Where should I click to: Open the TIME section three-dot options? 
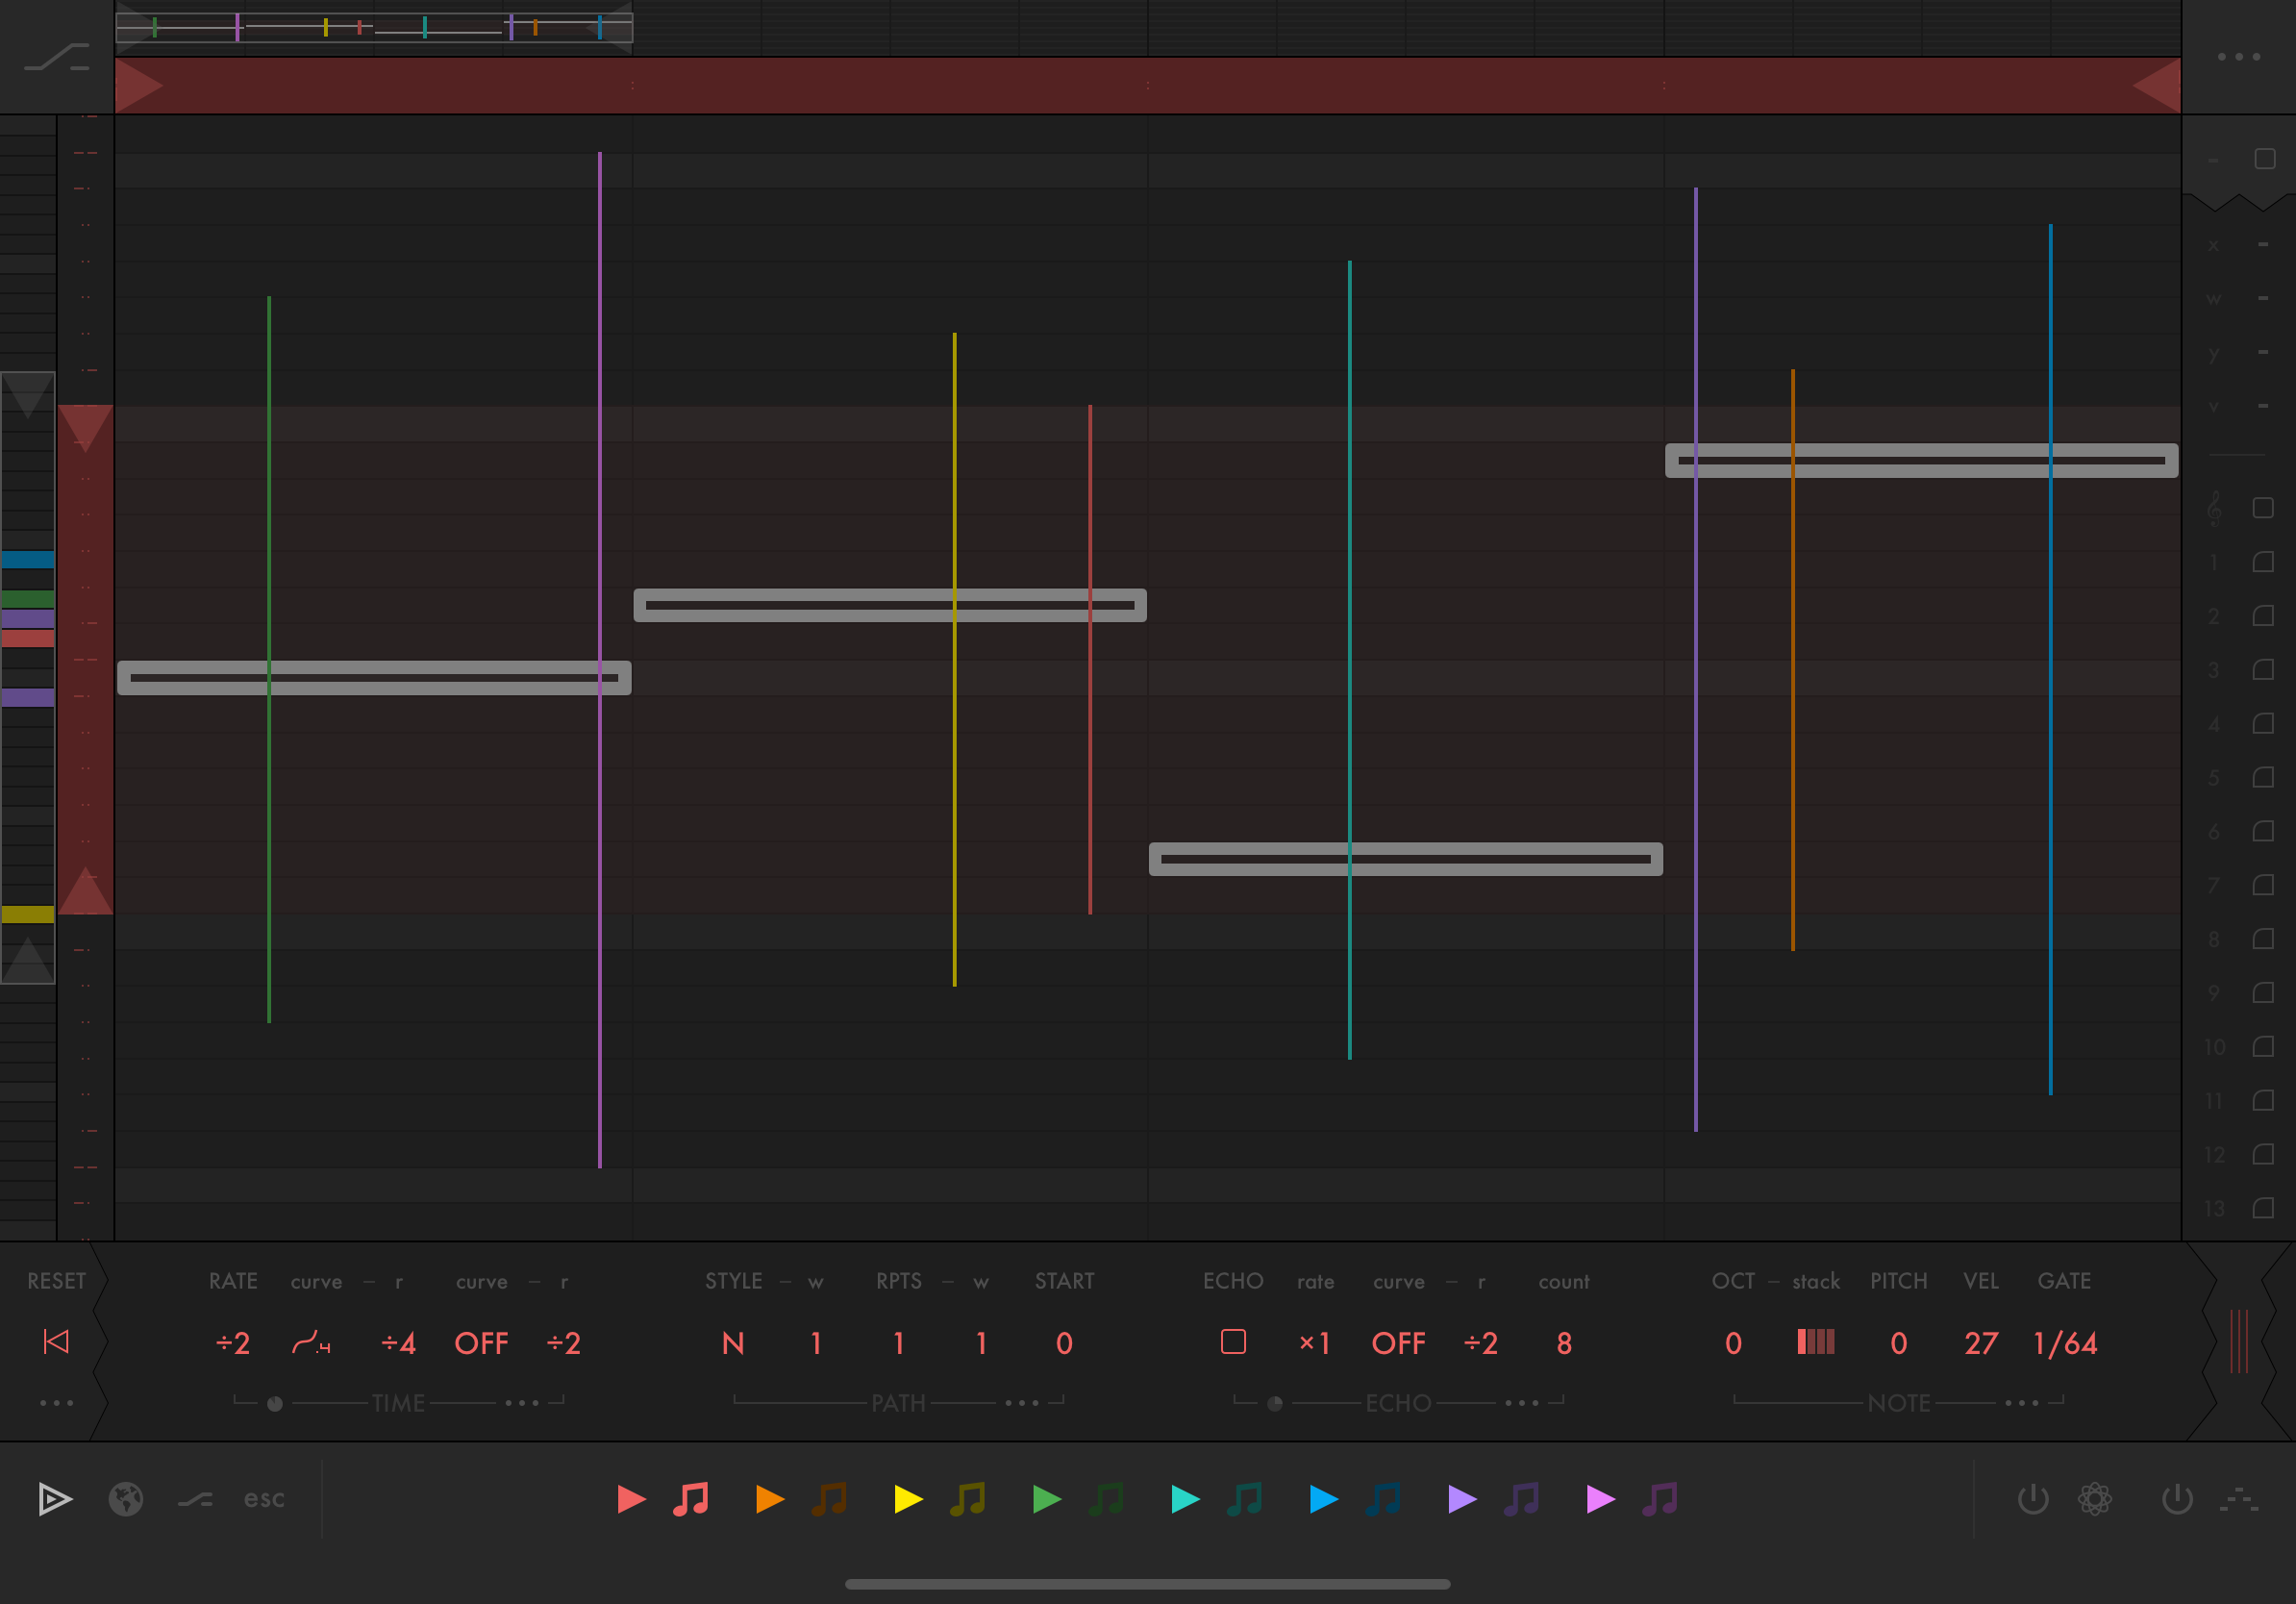click(x=522, y=1403)
